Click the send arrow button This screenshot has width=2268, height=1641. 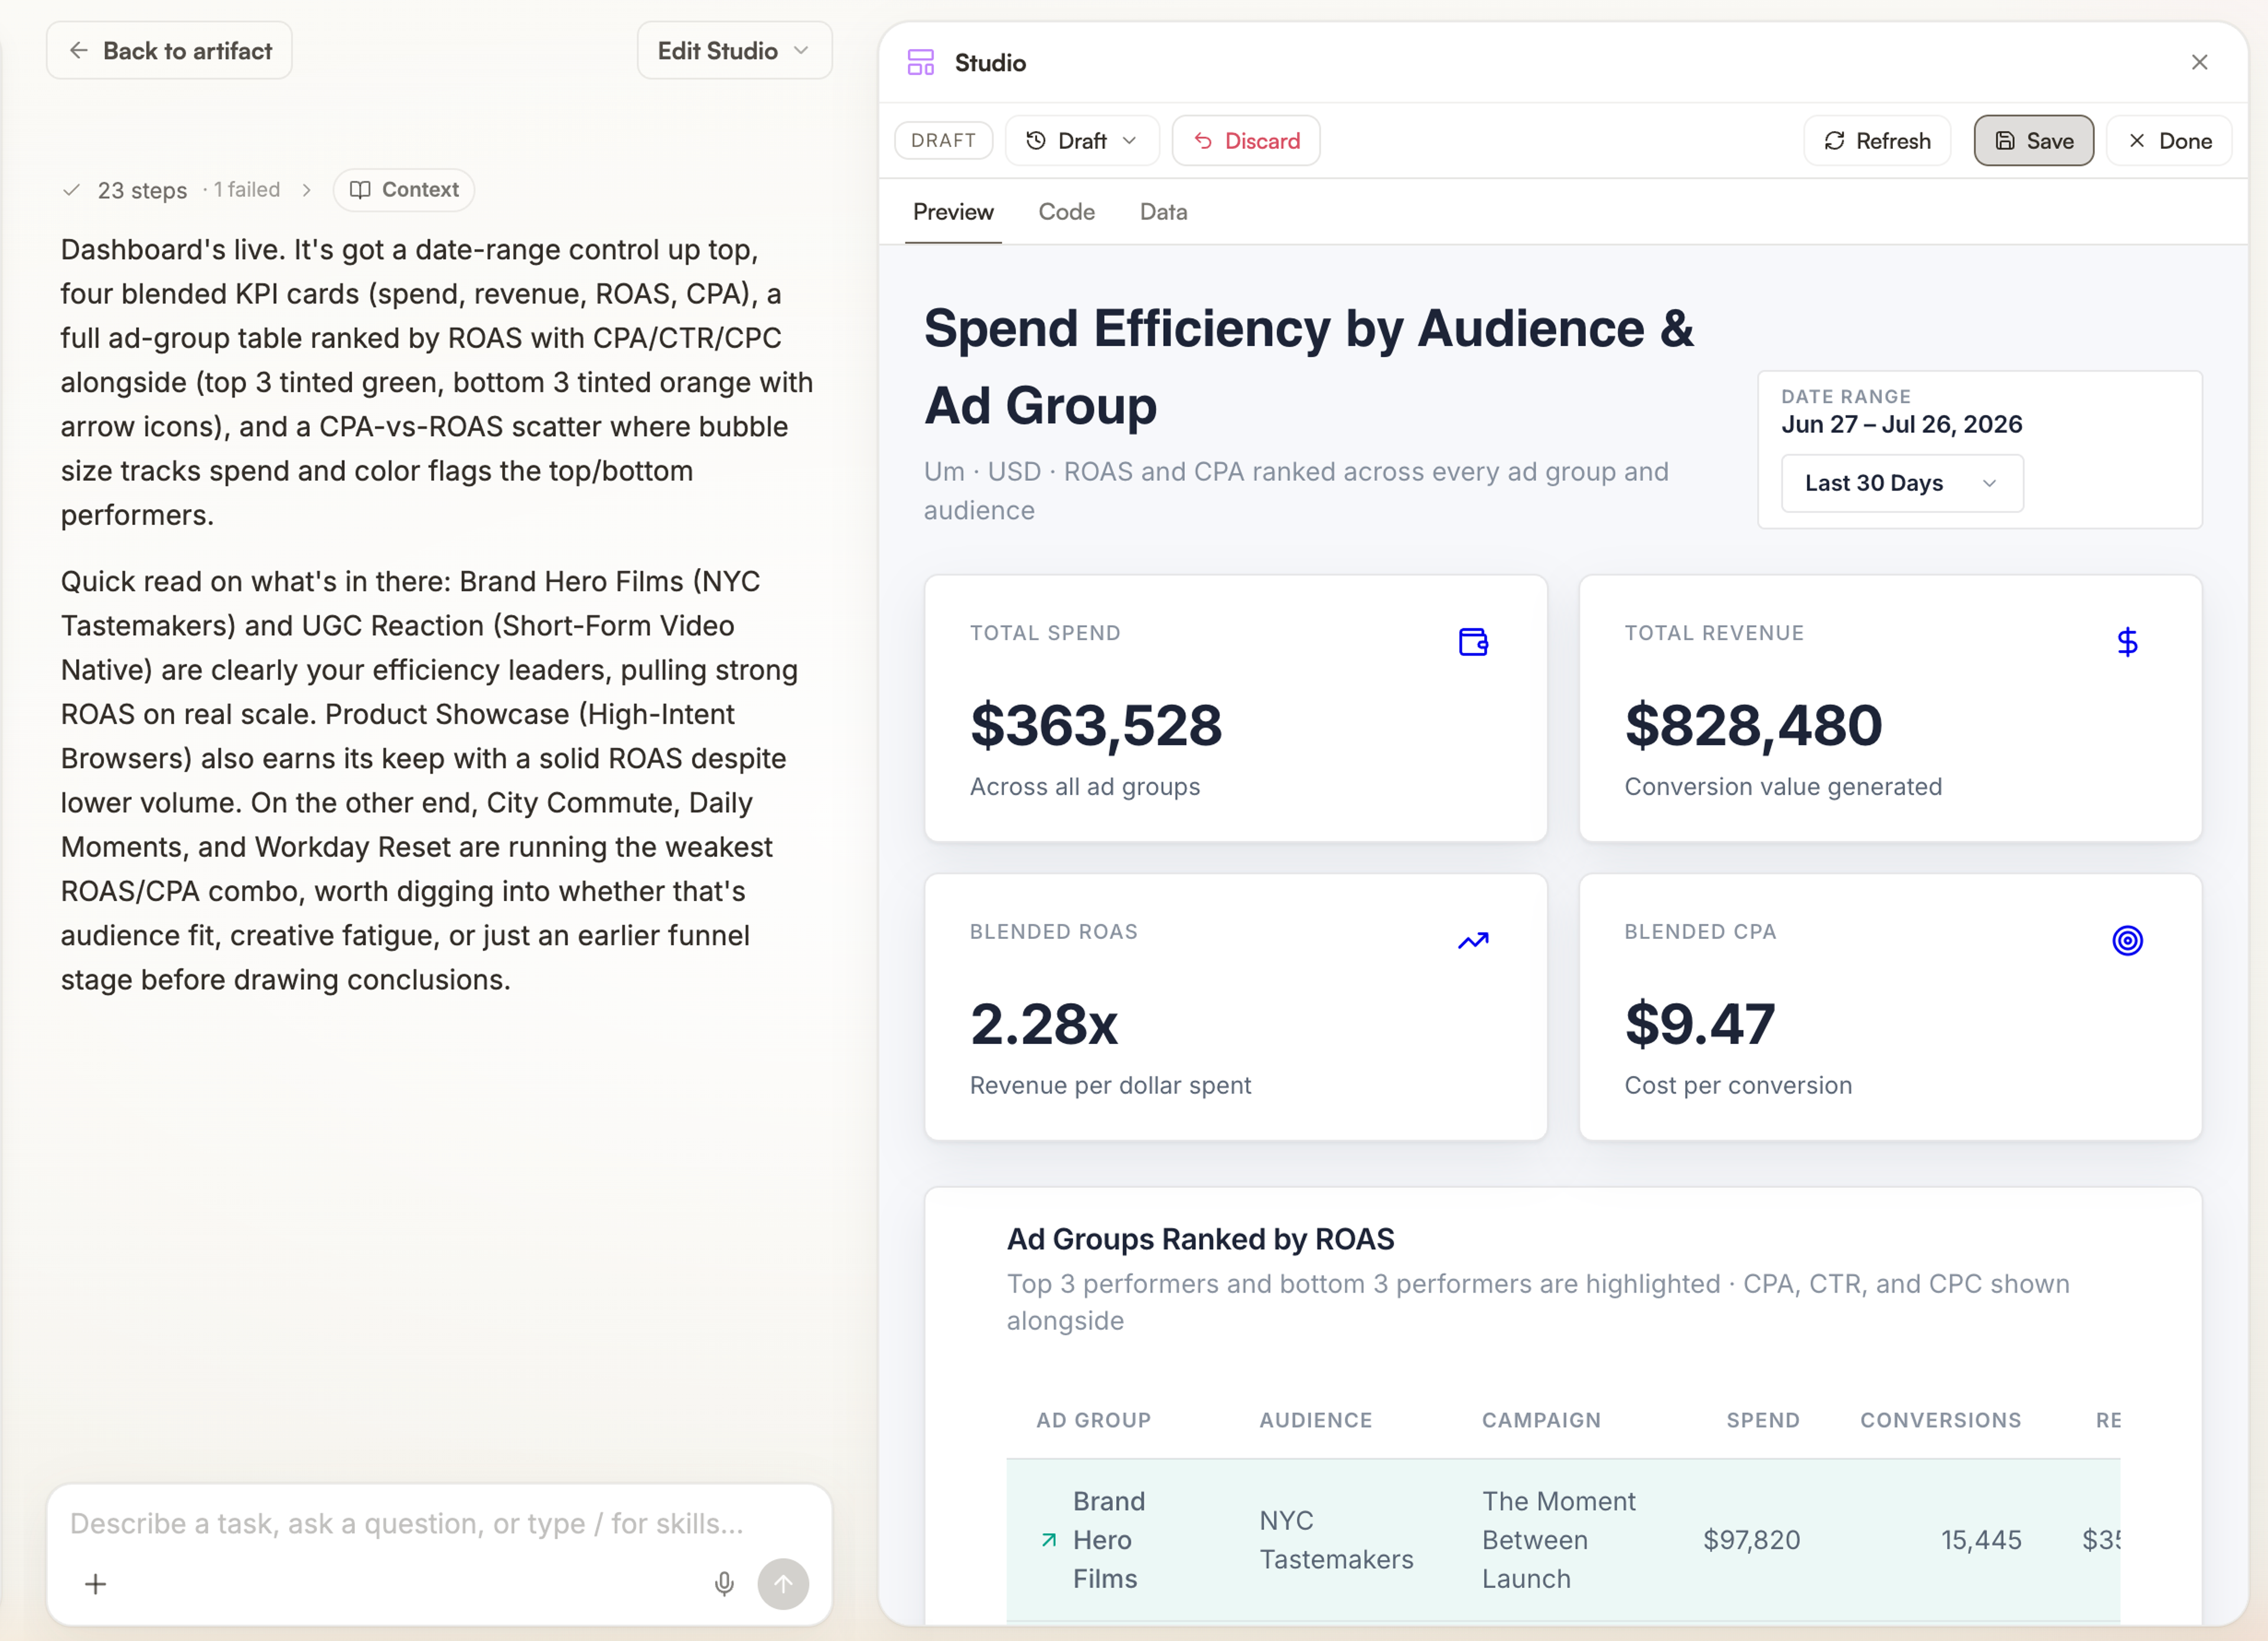point(783,1583)
